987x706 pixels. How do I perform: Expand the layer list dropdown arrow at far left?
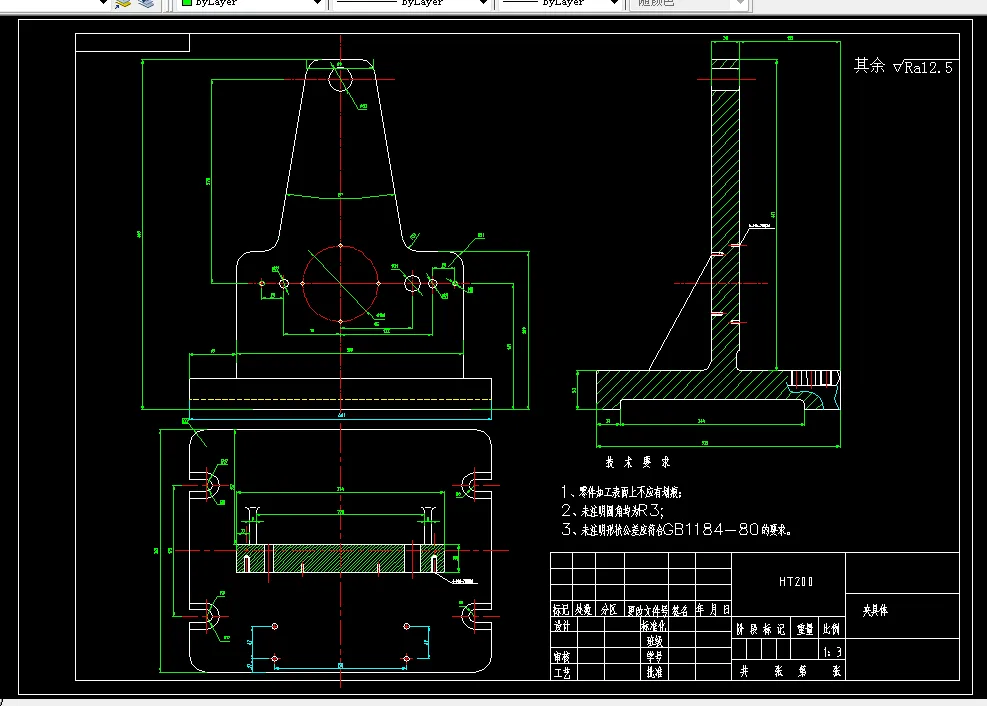[102, 3]
